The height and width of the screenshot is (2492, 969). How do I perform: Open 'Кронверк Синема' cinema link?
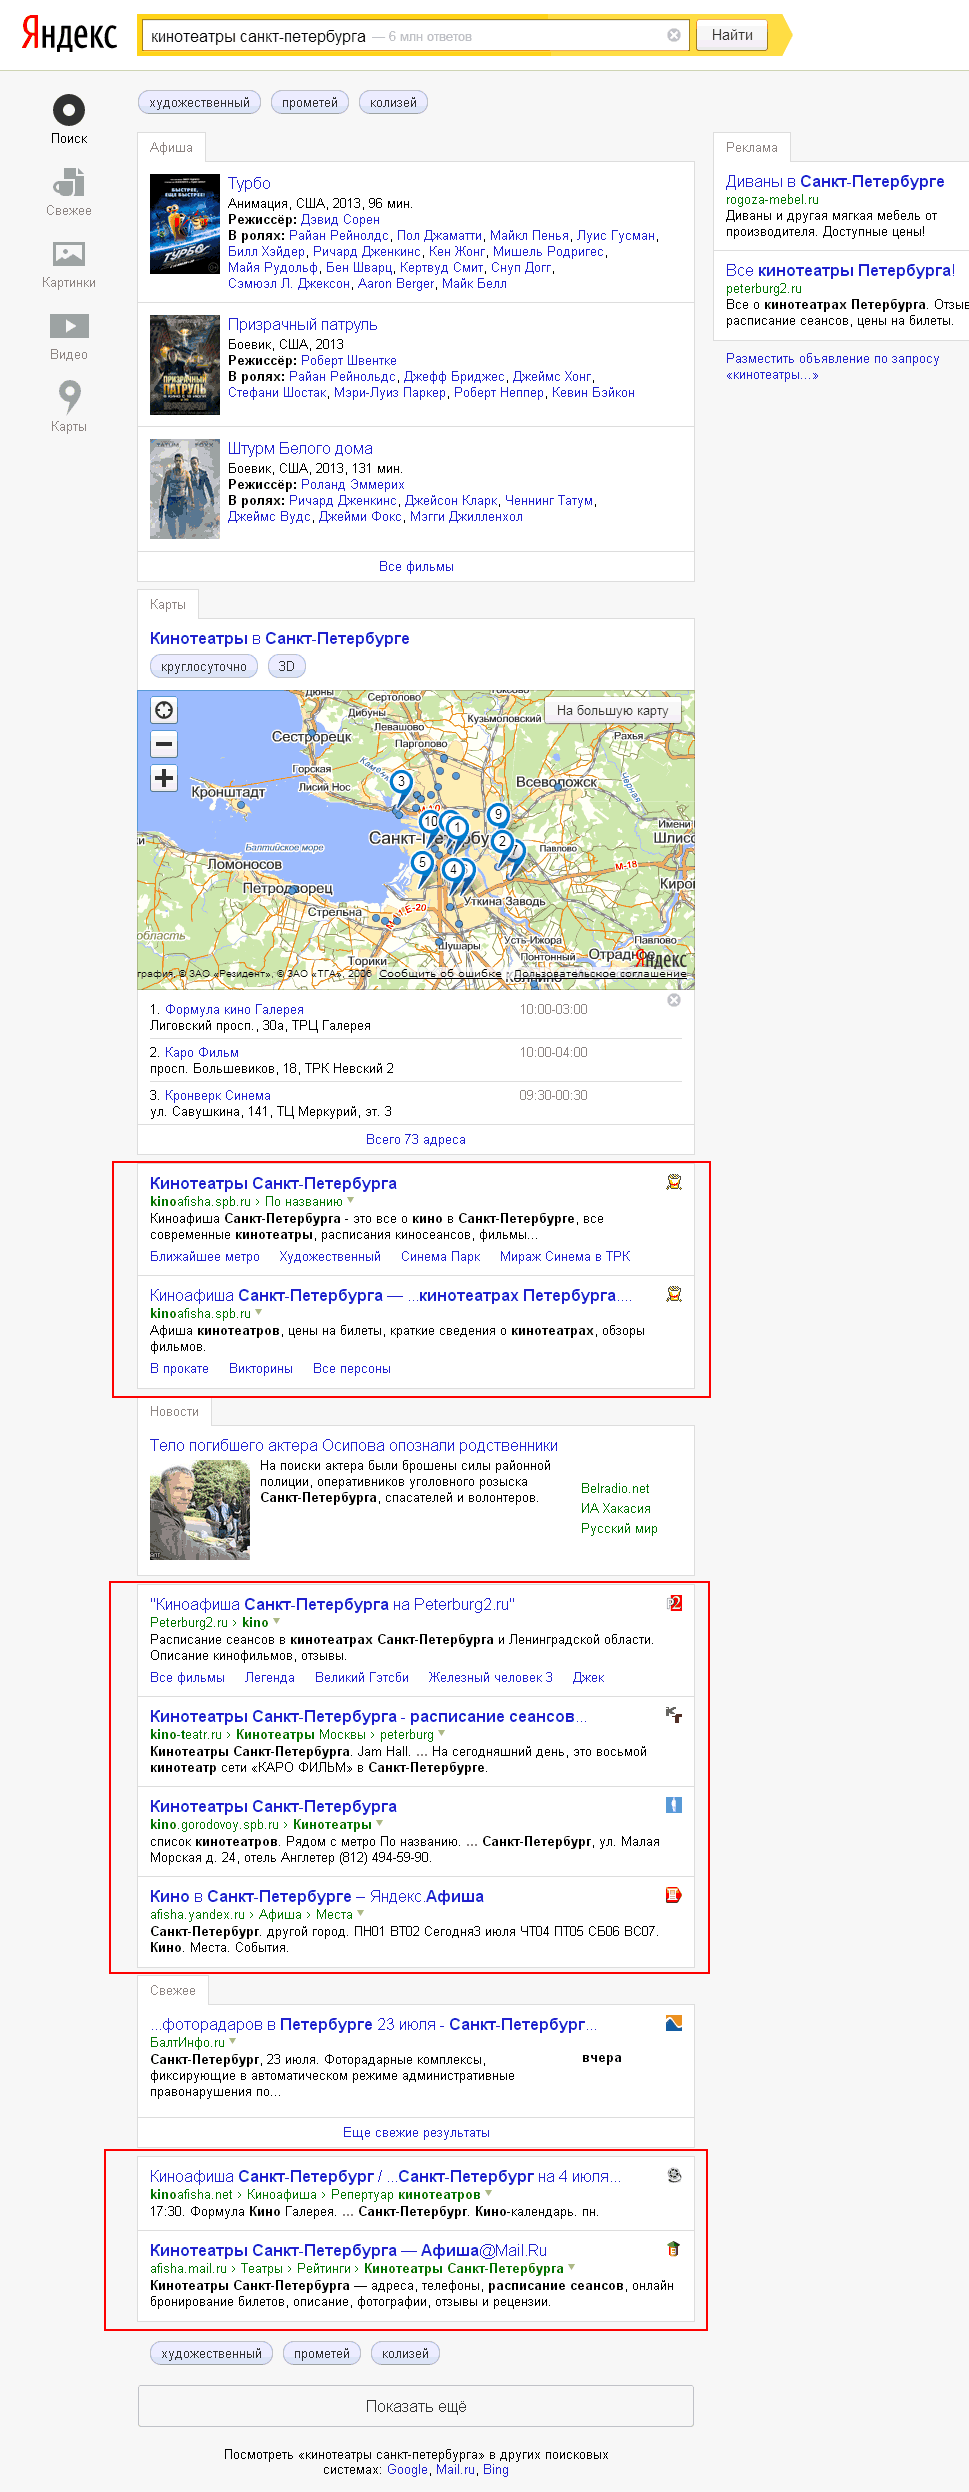click(x=218, y=1095)
